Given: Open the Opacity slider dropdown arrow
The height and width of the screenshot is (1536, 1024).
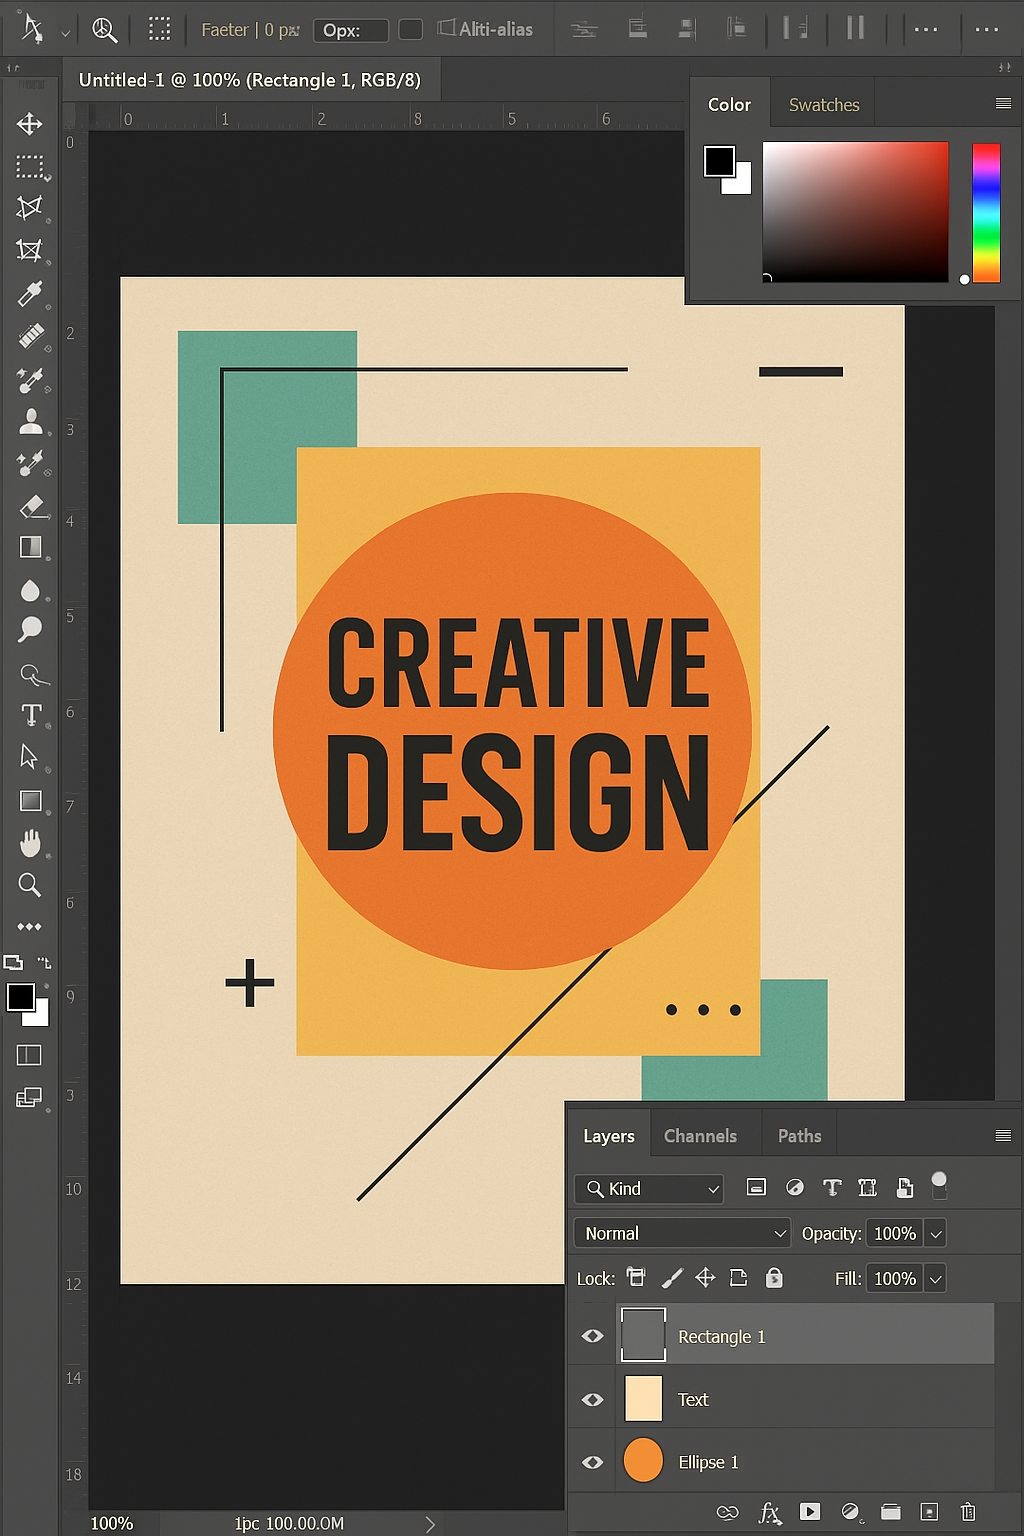Looking at the screenshot, I should (936, 1234).
